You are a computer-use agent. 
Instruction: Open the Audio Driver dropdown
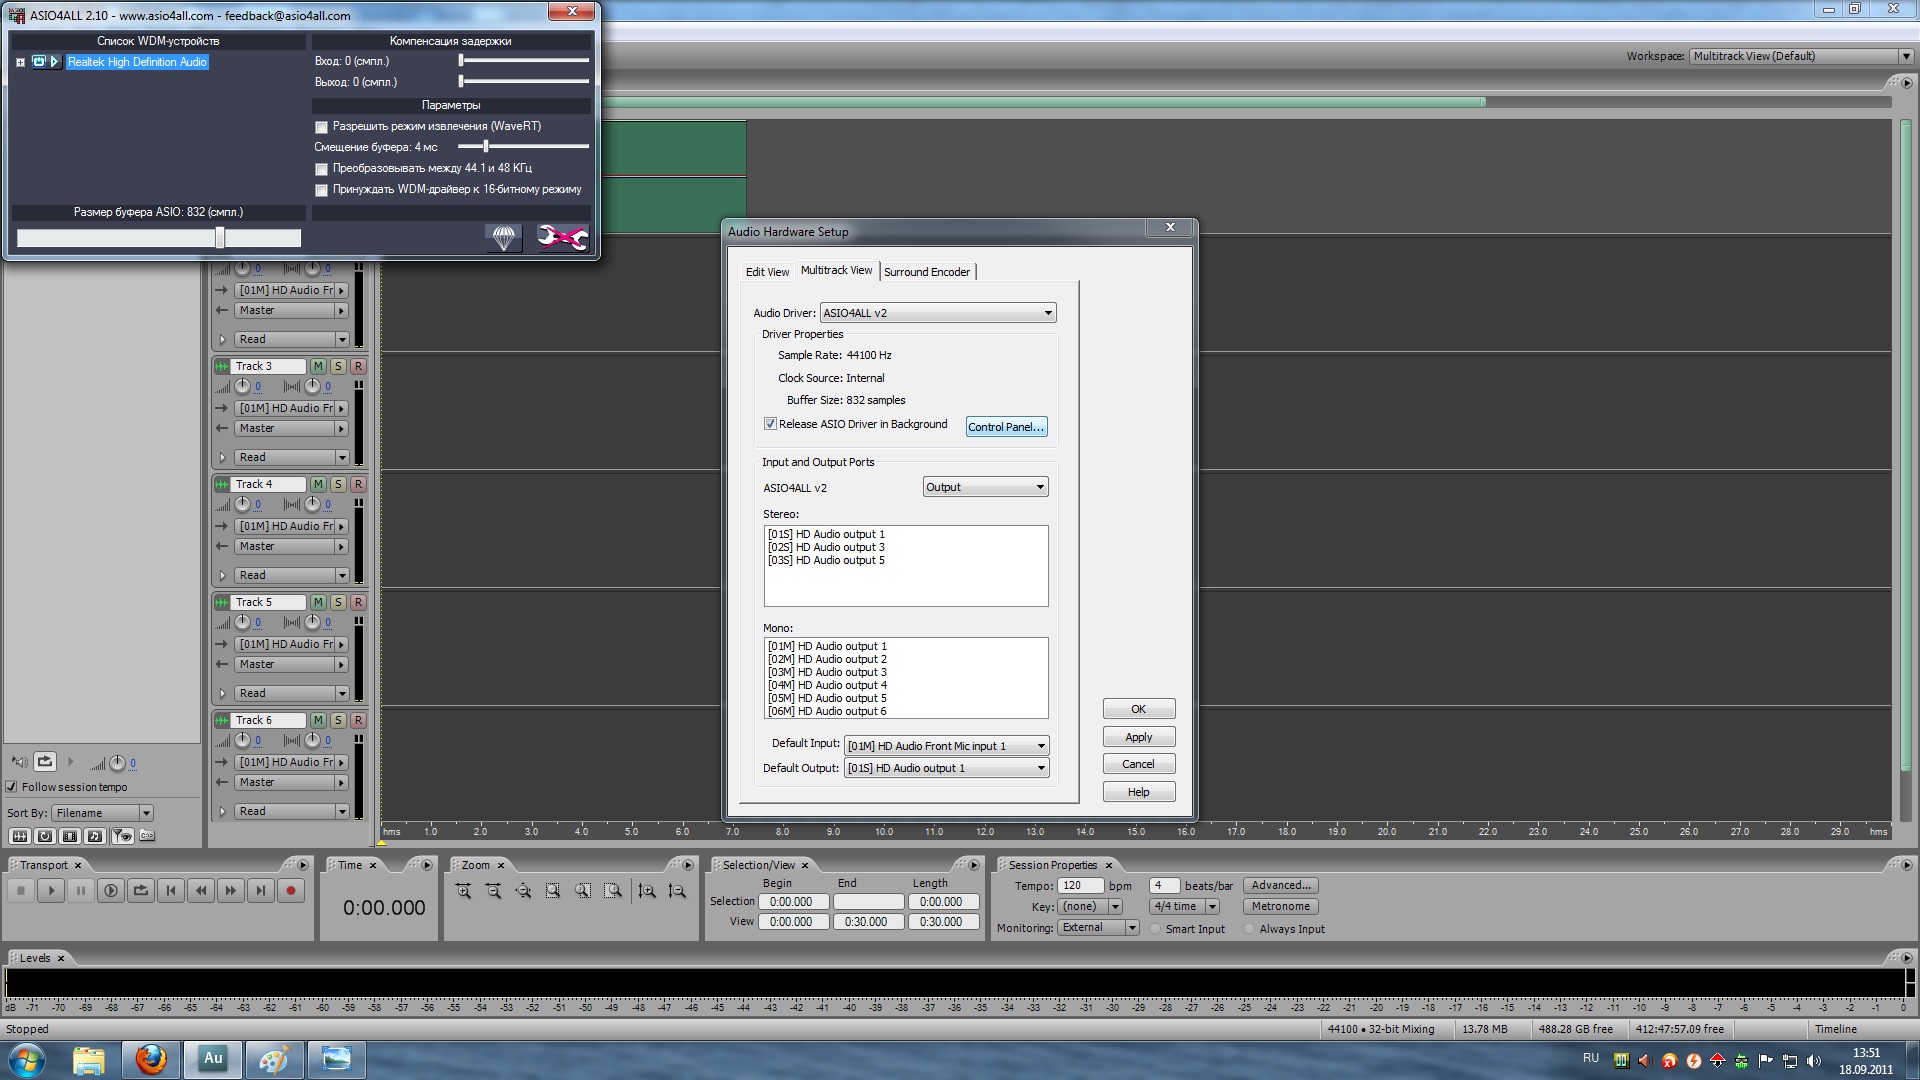click(1047, 313)
